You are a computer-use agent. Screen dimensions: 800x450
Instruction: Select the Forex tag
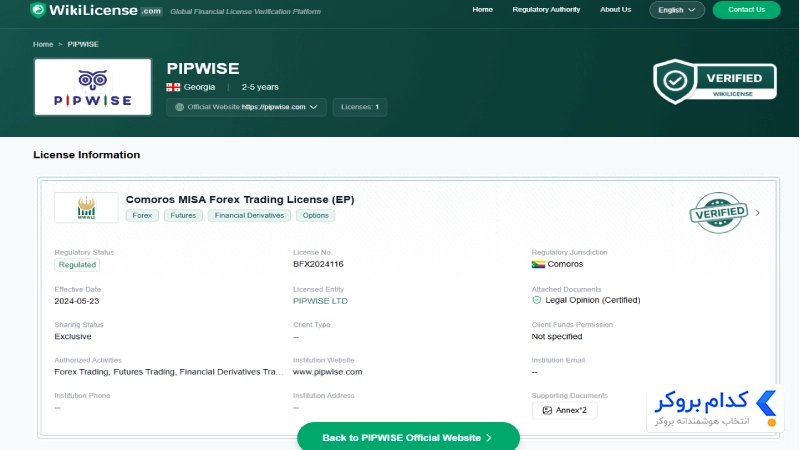[142, 216]
